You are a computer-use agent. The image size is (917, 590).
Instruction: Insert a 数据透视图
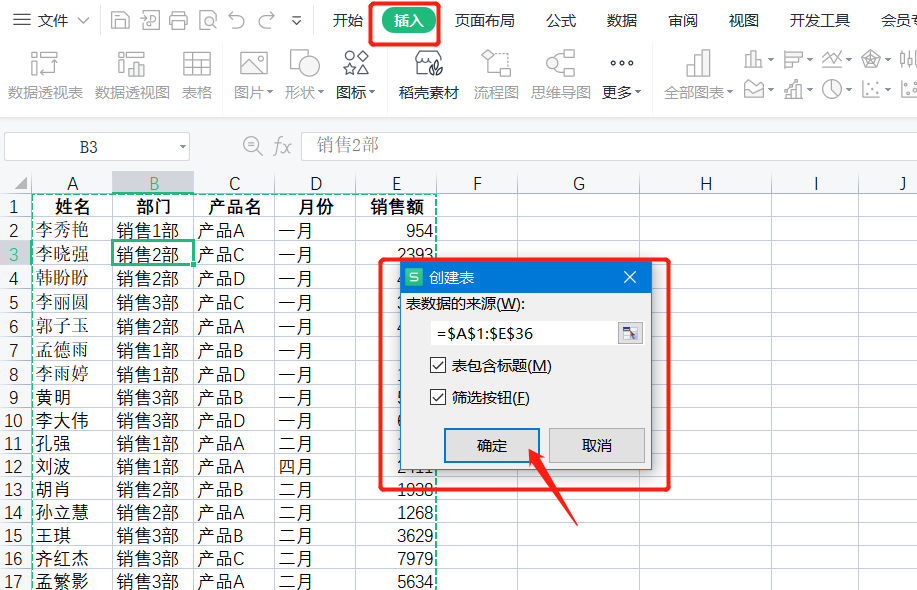click(132, 75)
